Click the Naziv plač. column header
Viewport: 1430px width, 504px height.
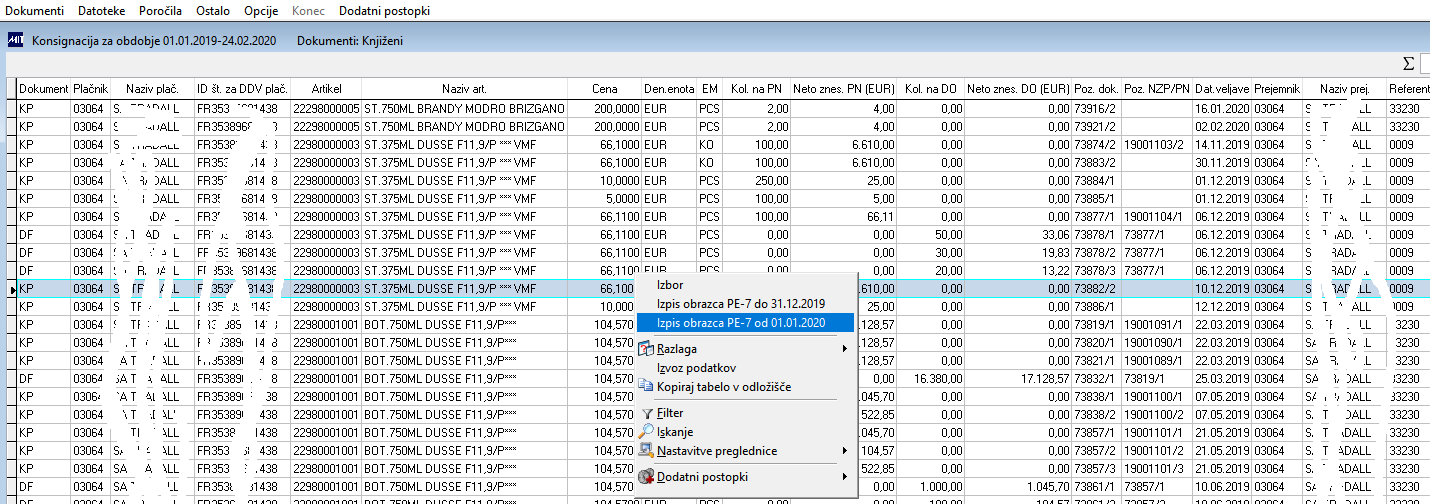[x=151, y=89]
